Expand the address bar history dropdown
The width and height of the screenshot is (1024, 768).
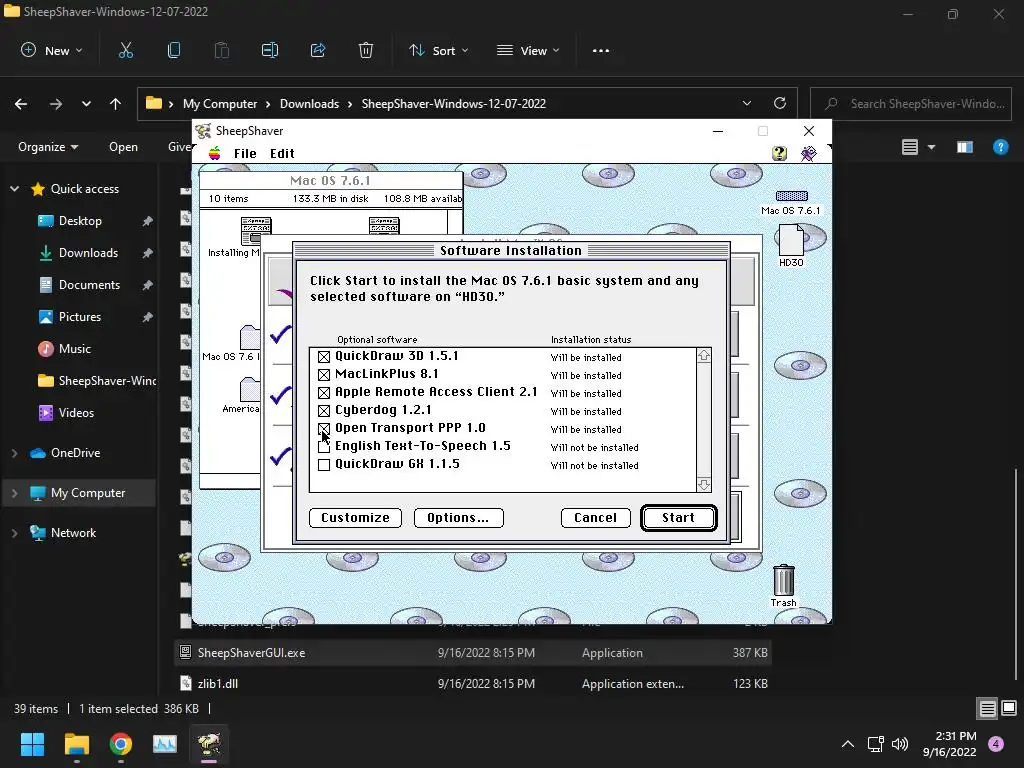click(747, 103)
